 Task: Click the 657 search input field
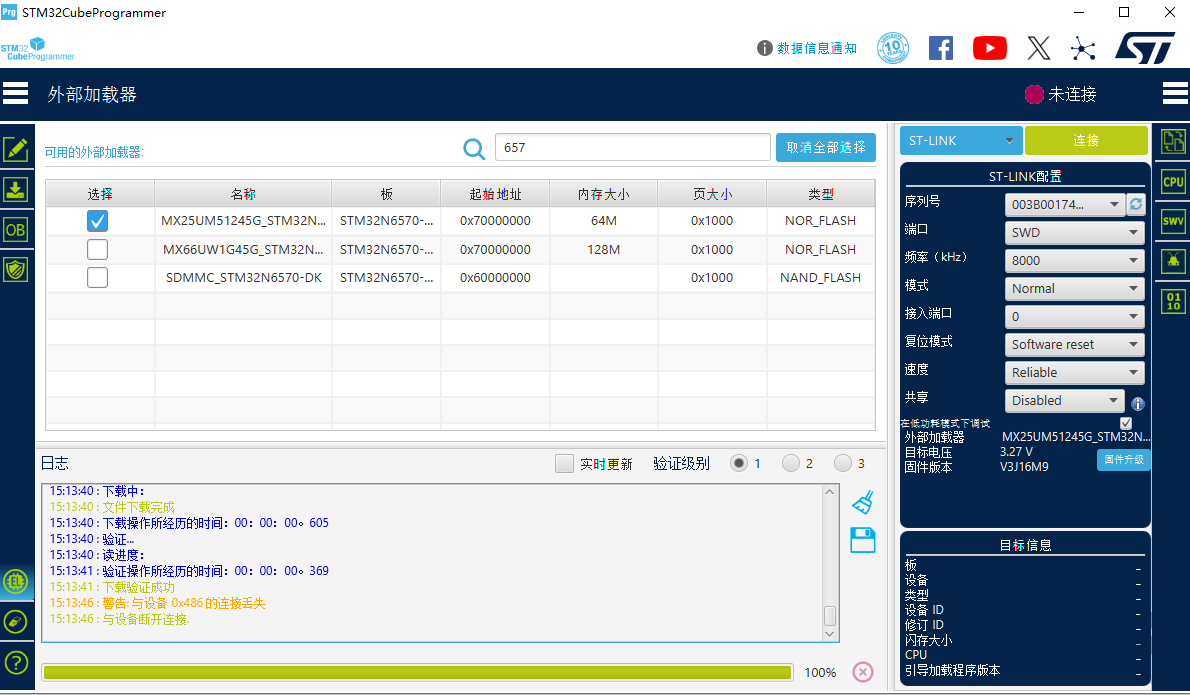click(x=633, y=147)
